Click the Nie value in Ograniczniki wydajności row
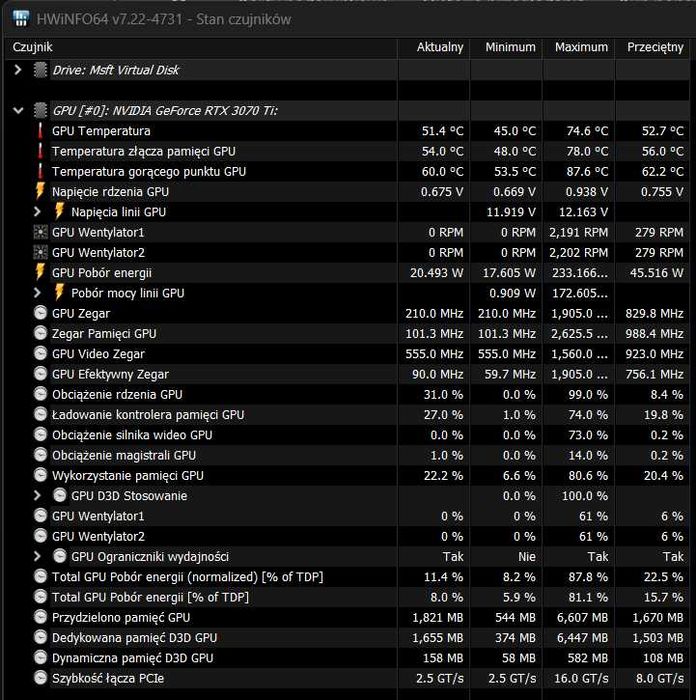This screenshot has height=700, width=696. [527, 557]
